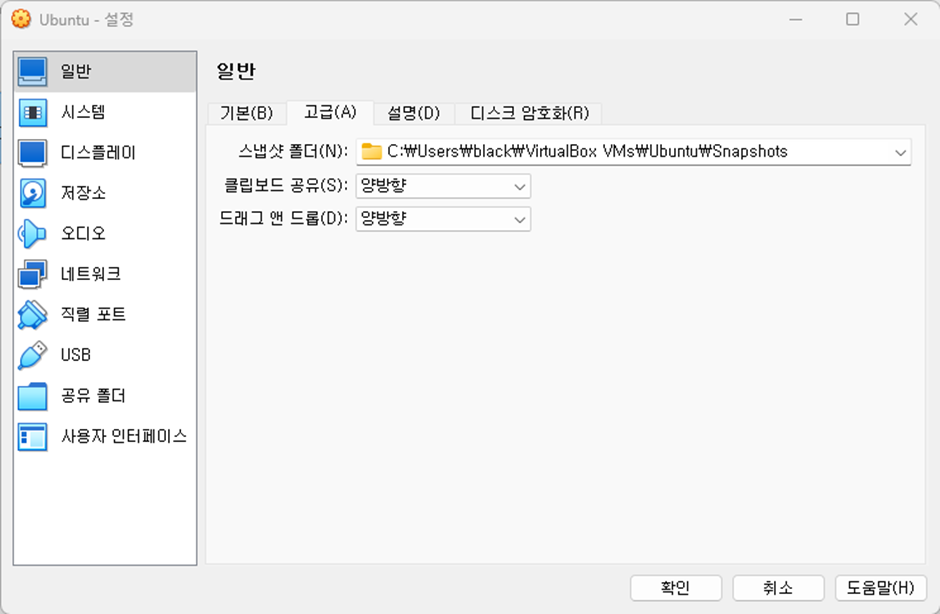Click the snapshot folder path text
This screenshot has height=614, width=940.
pos(587,152)
